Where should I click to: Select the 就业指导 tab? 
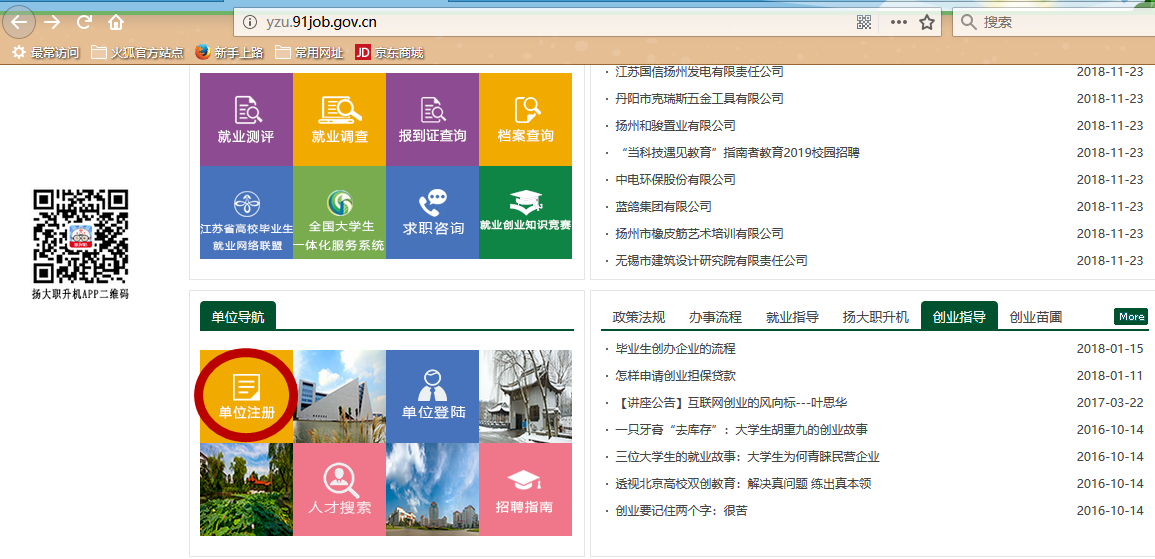point(792,317)
